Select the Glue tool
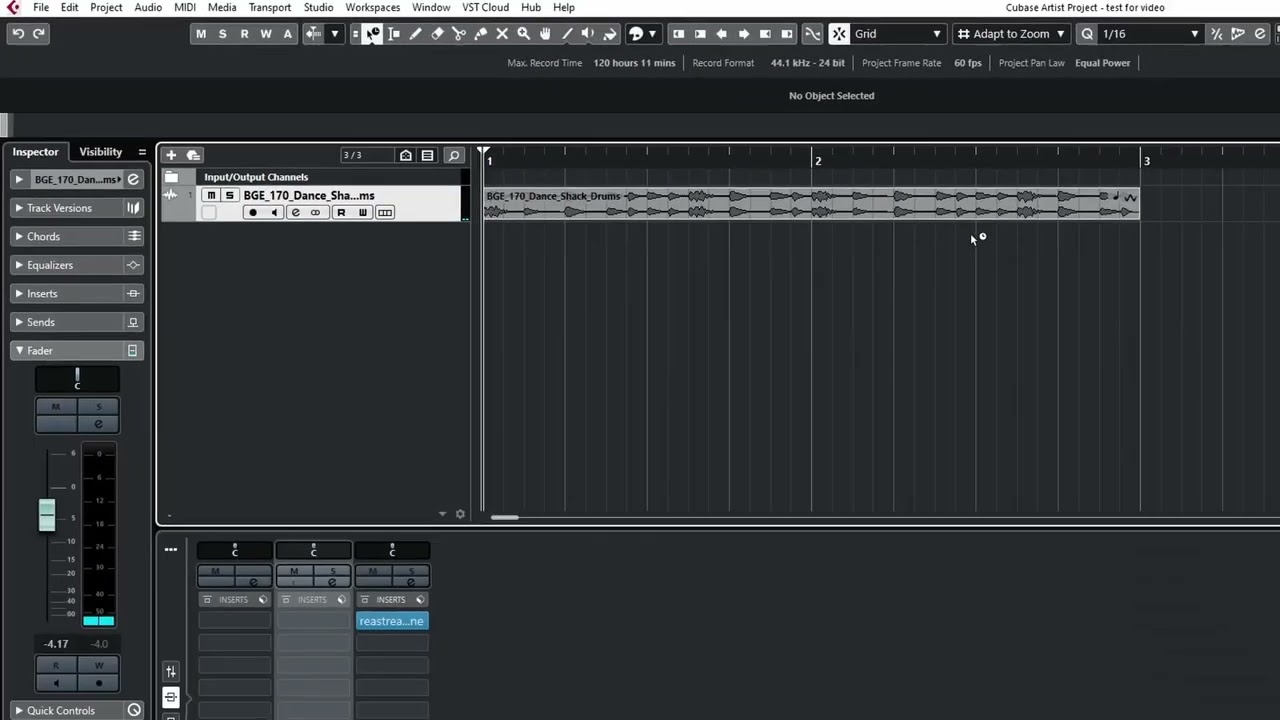Viewport: 1280px width, 720px height. coord(480,34)
